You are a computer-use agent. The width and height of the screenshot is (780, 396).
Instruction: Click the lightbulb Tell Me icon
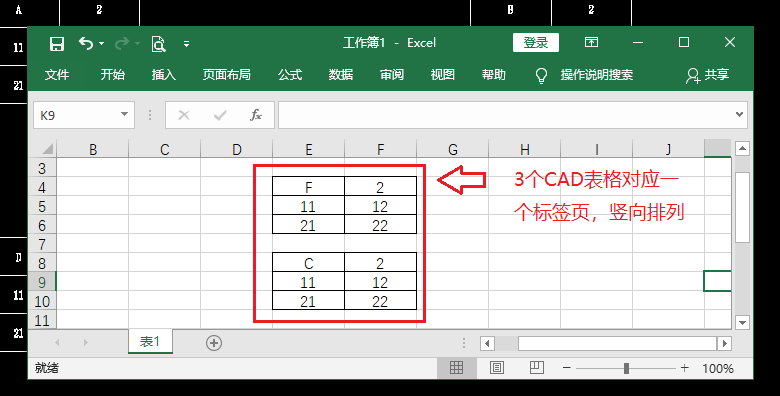coord(541,76)
